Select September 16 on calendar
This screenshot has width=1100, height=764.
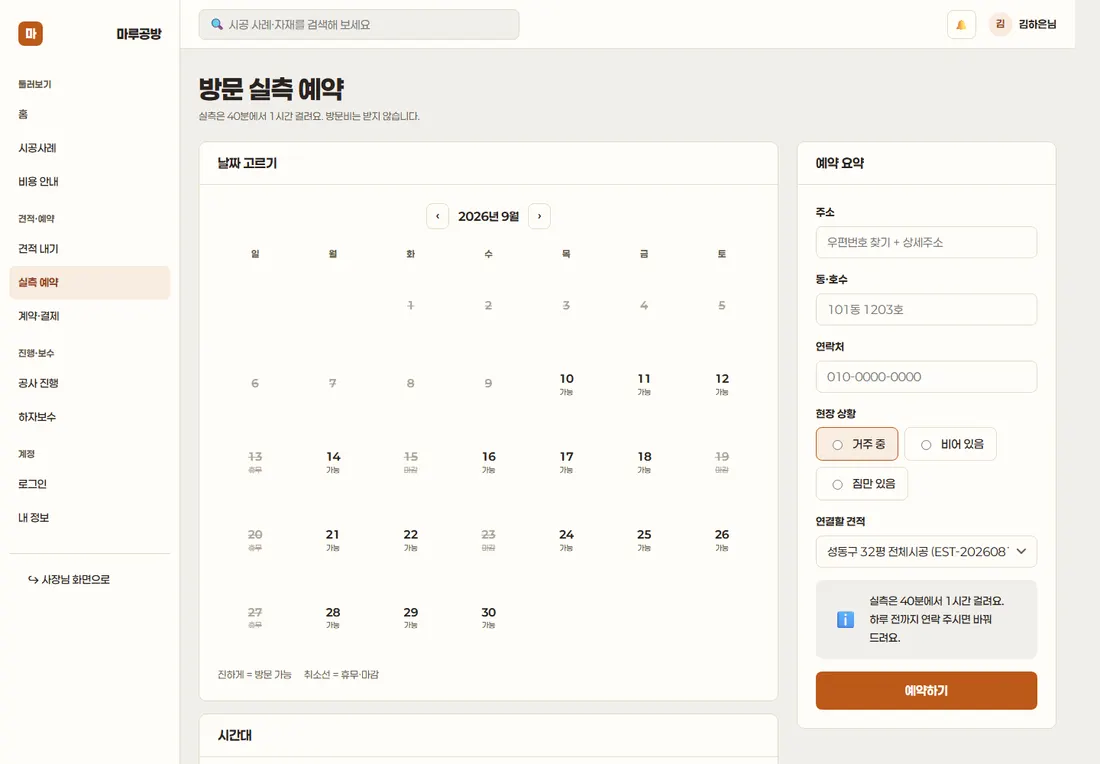[489, 462]
